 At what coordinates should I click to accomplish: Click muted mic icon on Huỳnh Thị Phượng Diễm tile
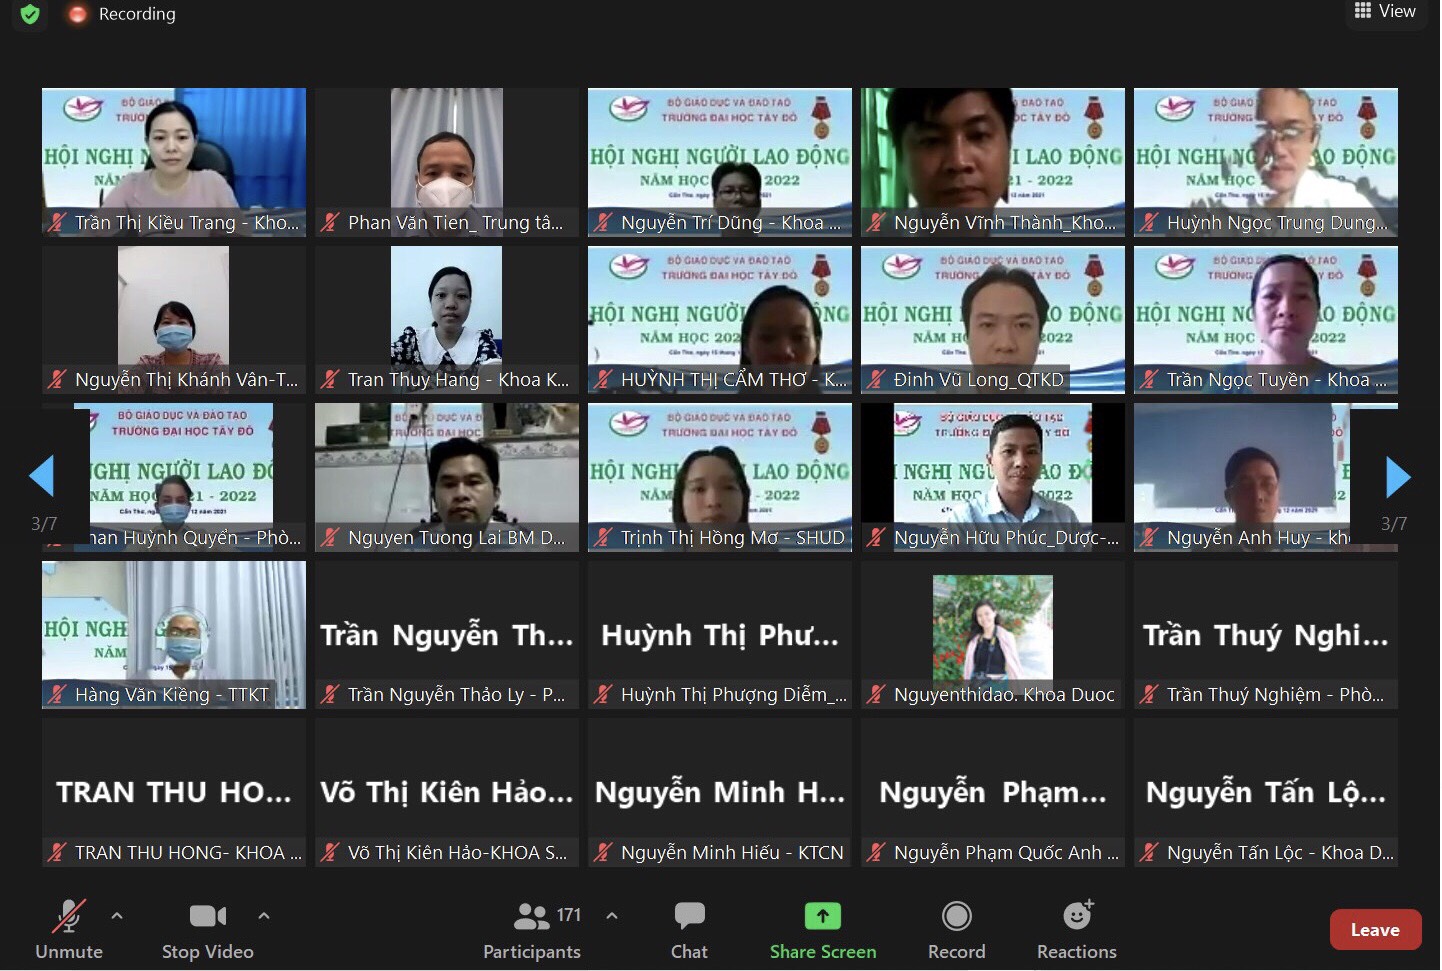pos(603,695)
